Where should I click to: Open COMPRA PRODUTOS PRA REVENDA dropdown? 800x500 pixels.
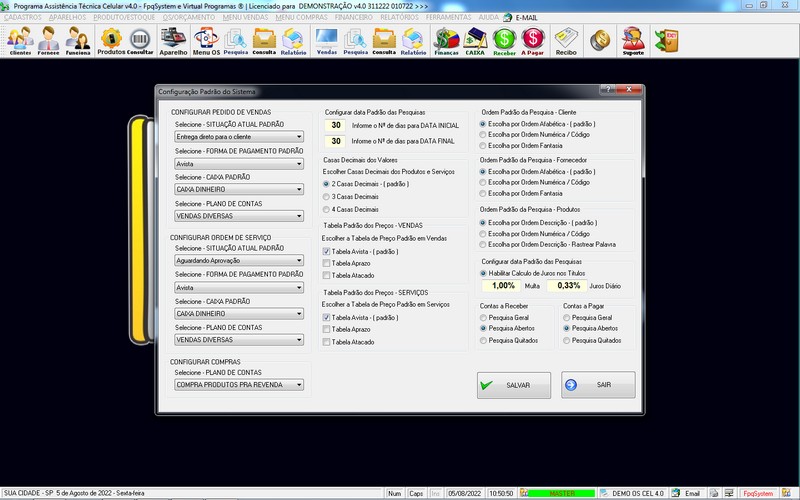pyautogui.click(x=239, y=385)
